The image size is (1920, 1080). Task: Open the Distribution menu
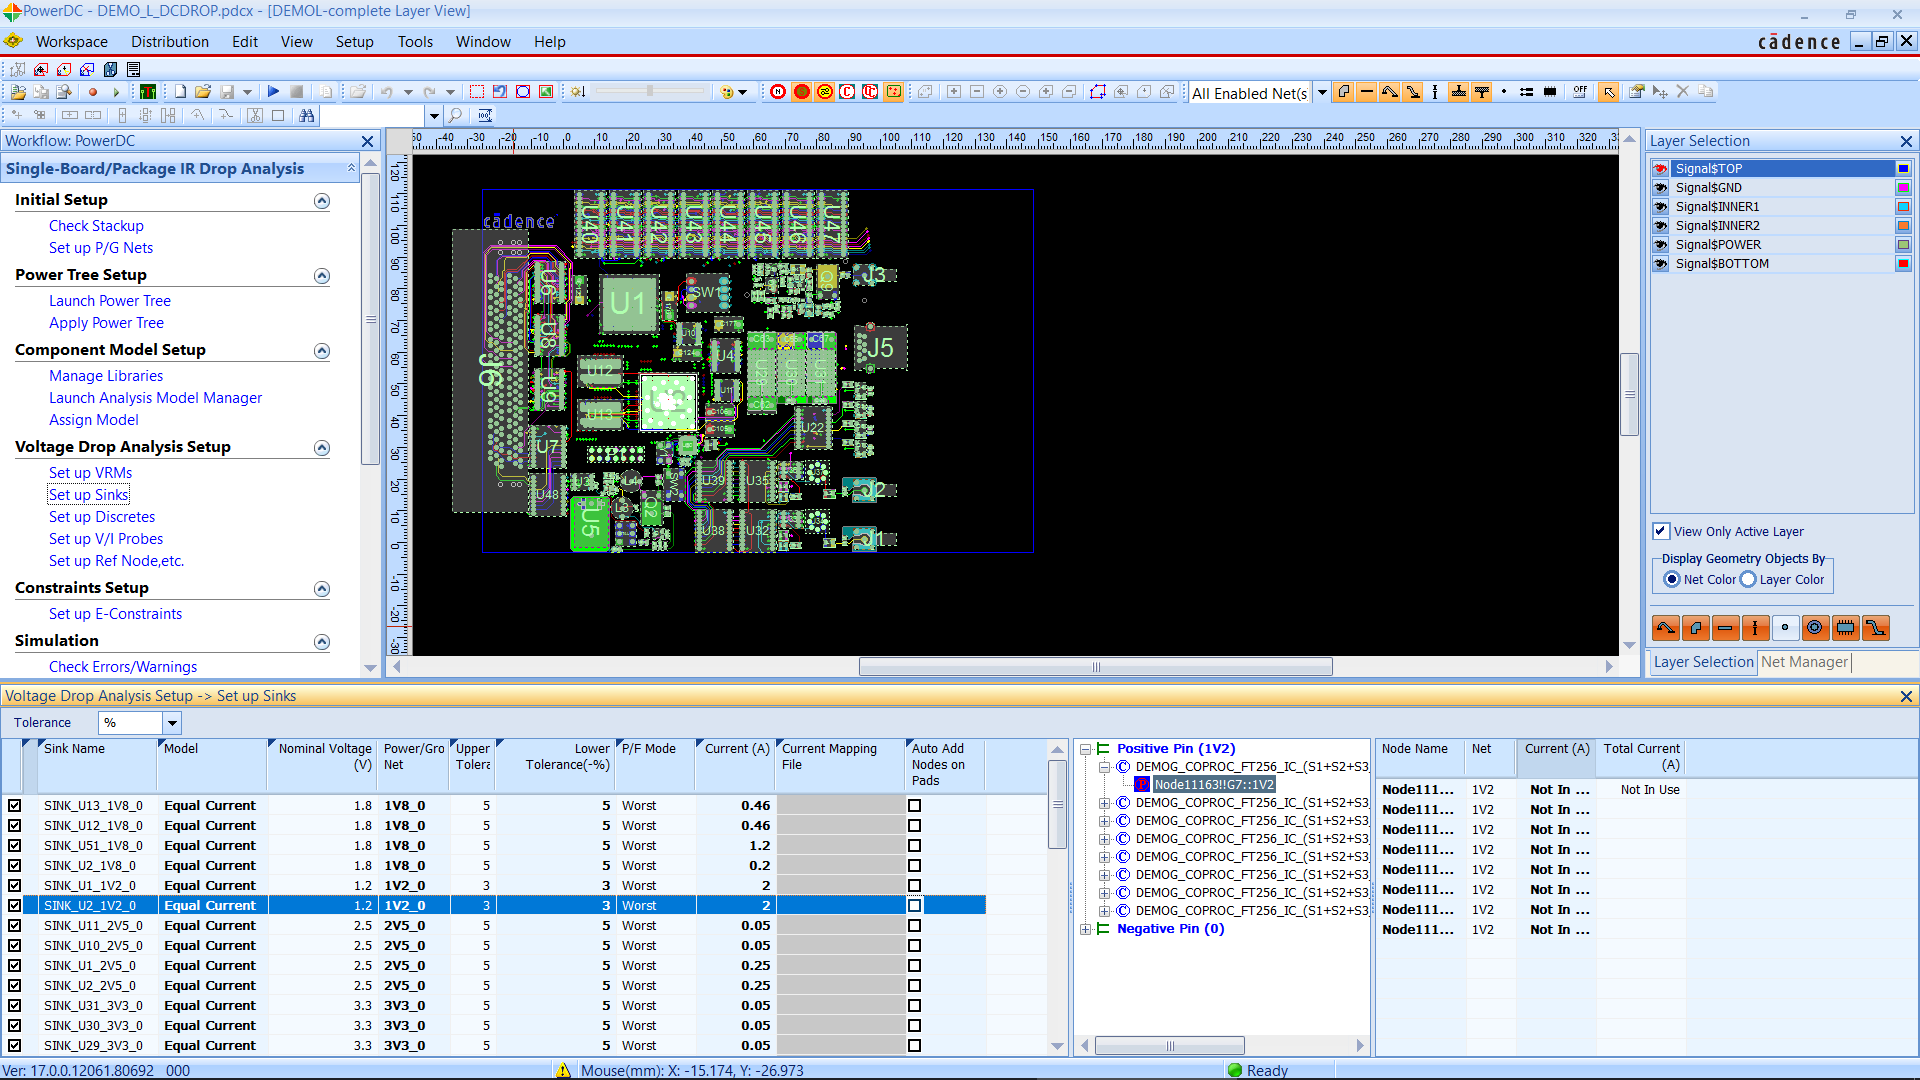click(x=169, y=42)
